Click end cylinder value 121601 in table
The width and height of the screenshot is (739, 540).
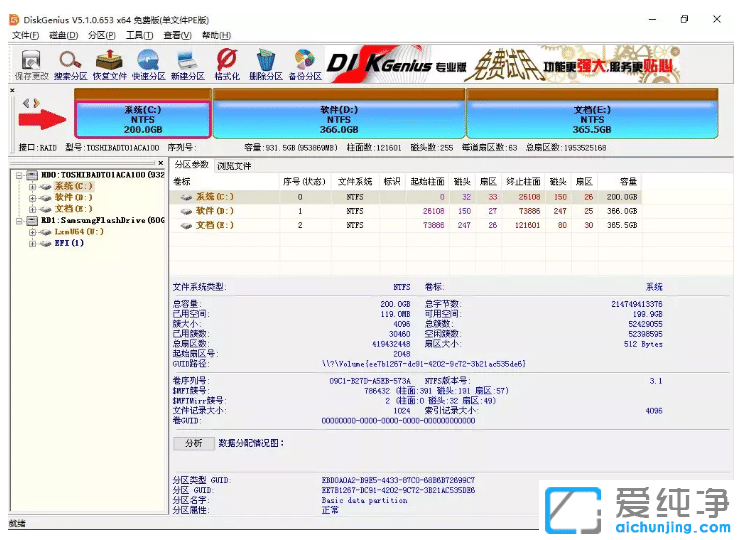(527, 225)
